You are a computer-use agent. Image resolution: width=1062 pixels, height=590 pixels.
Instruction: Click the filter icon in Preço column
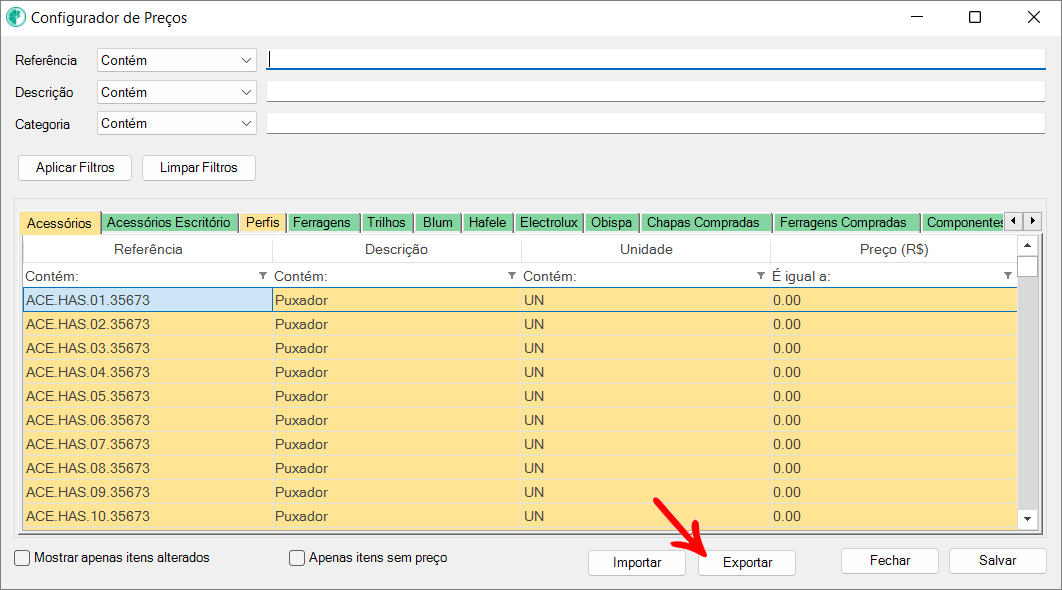tap(1008, 276)
